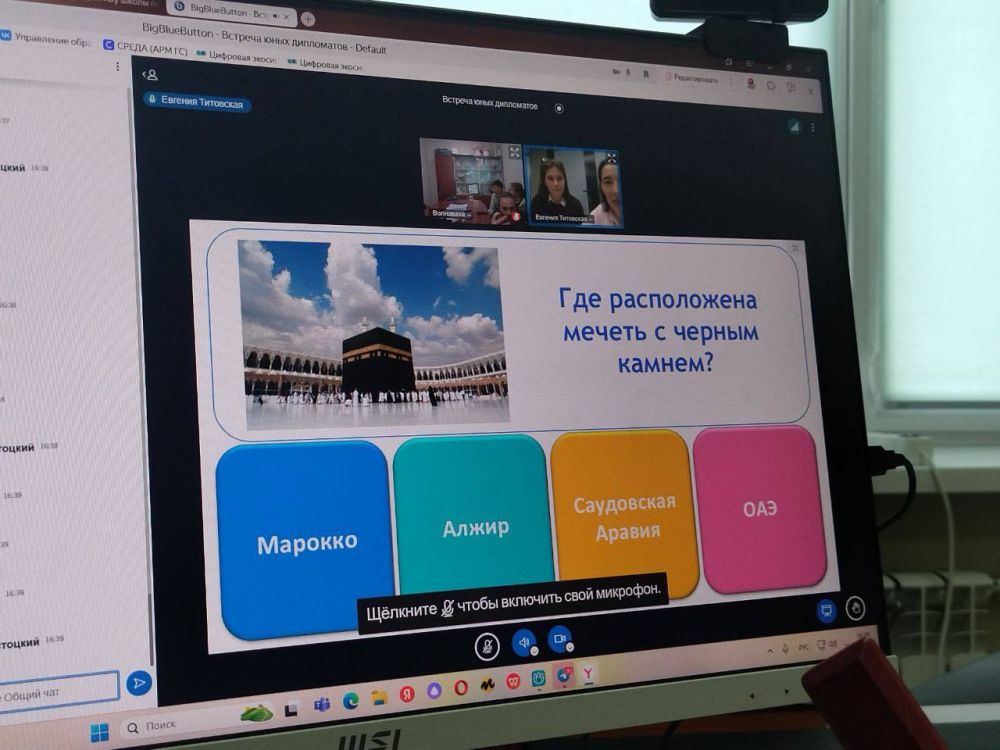Expand the Волнавака webcam to fullscreen
The height and width of the screenshot is (750, 1000).
[x=514, y=152]
